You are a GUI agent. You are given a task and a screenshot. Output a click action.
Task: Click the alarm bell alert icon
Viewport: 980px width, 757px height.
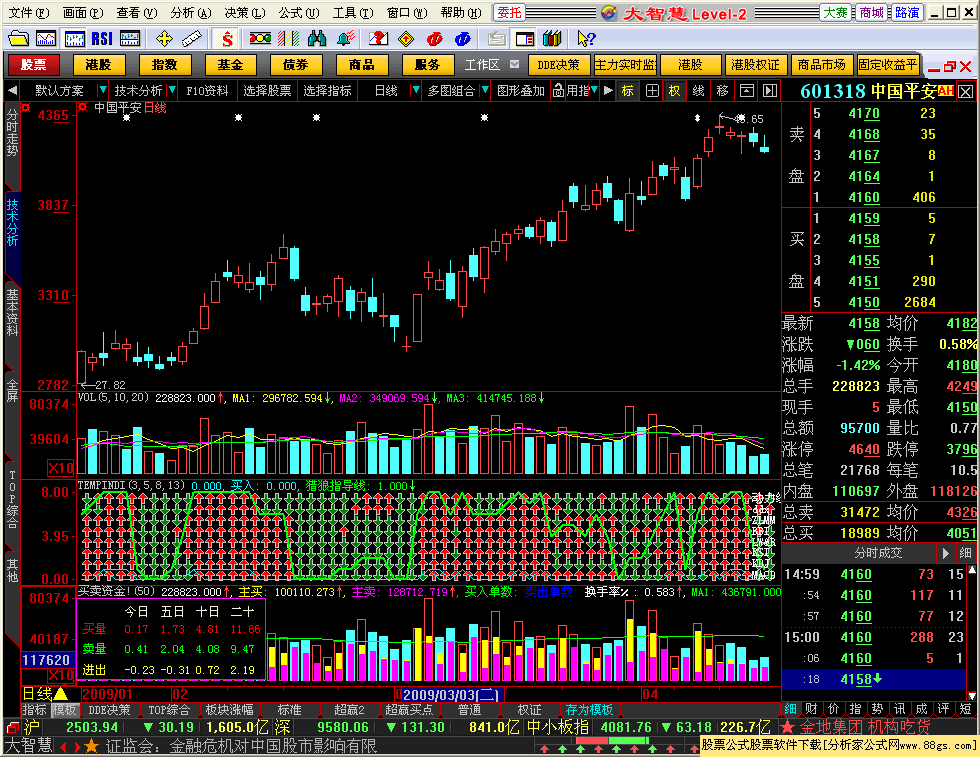345,39
